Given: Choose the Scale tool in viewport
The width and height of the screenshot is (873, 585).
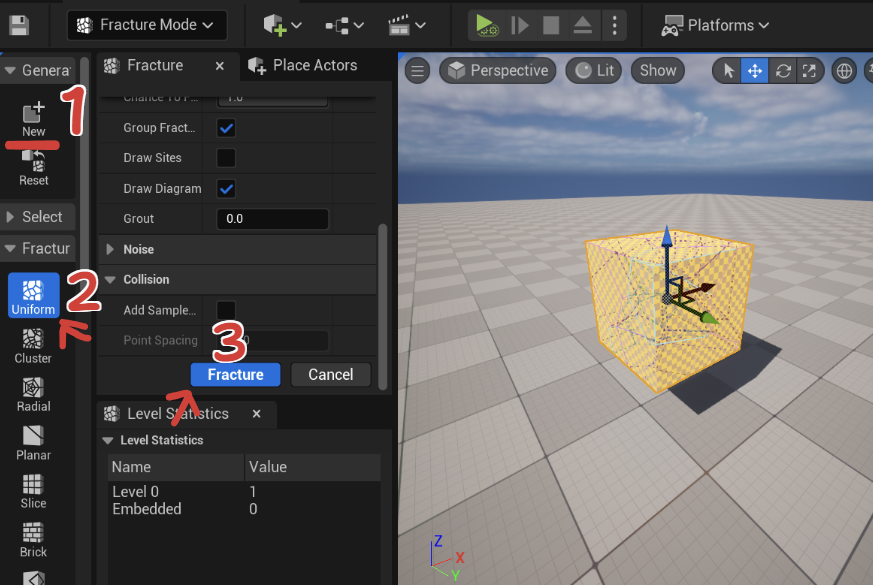Looking at the screenshot, I should [x=810, y=71].
